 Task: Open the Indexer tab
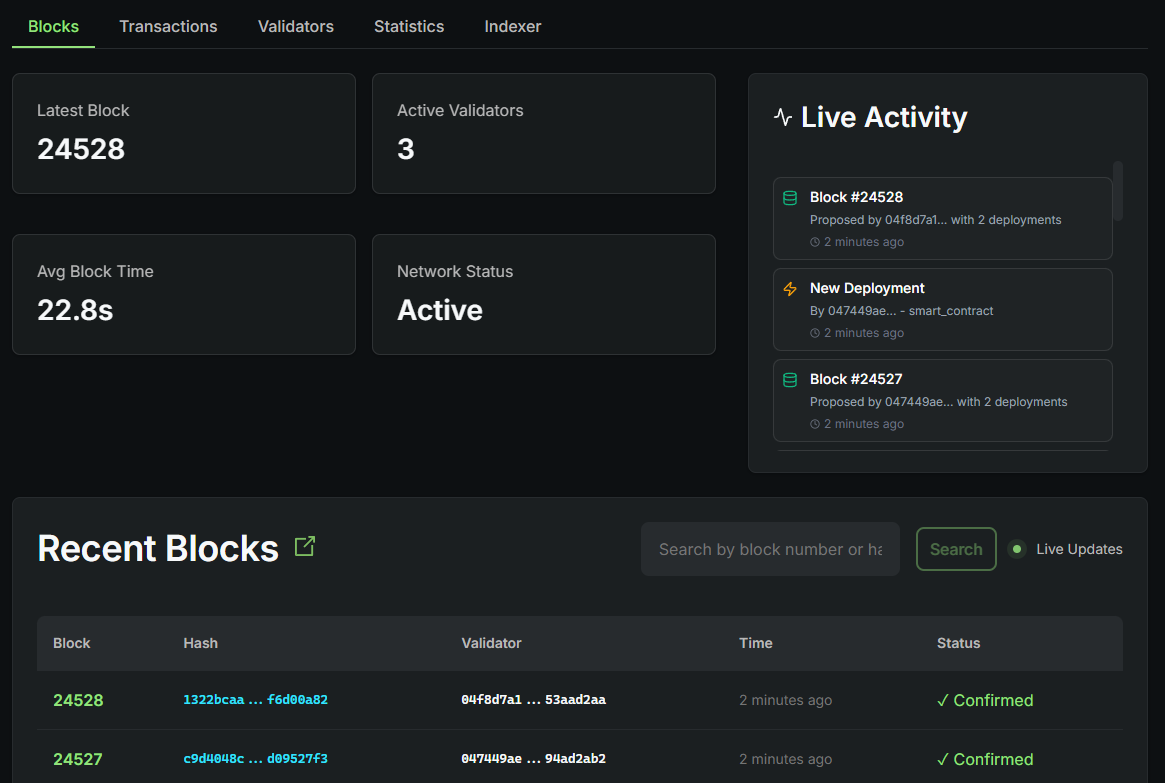[x=512, y=26]
